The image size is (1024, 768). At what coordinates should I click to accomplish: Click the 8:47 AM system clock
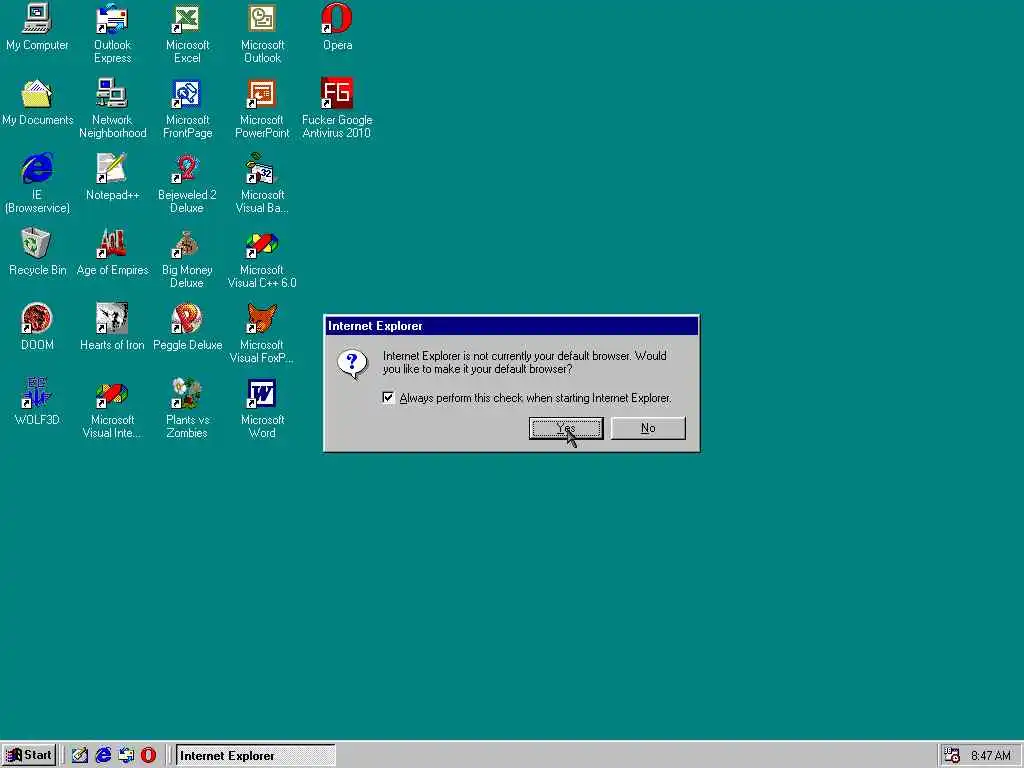click(x=991, y=756)
